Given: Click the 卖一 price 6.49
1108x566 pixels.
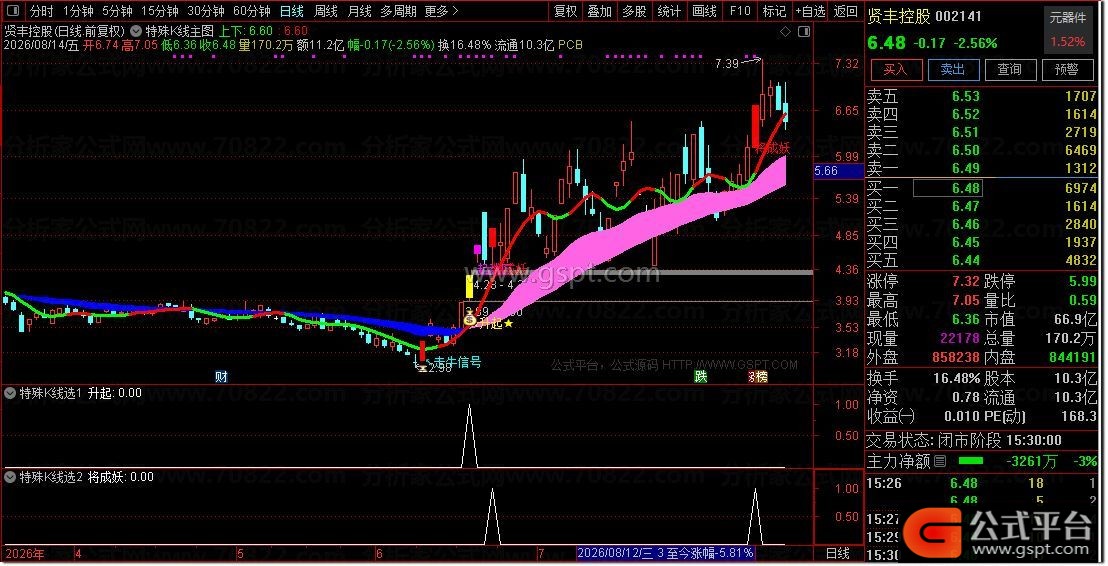Looking at the screenshot, I should pyautogui.click(x=965, y=168).
